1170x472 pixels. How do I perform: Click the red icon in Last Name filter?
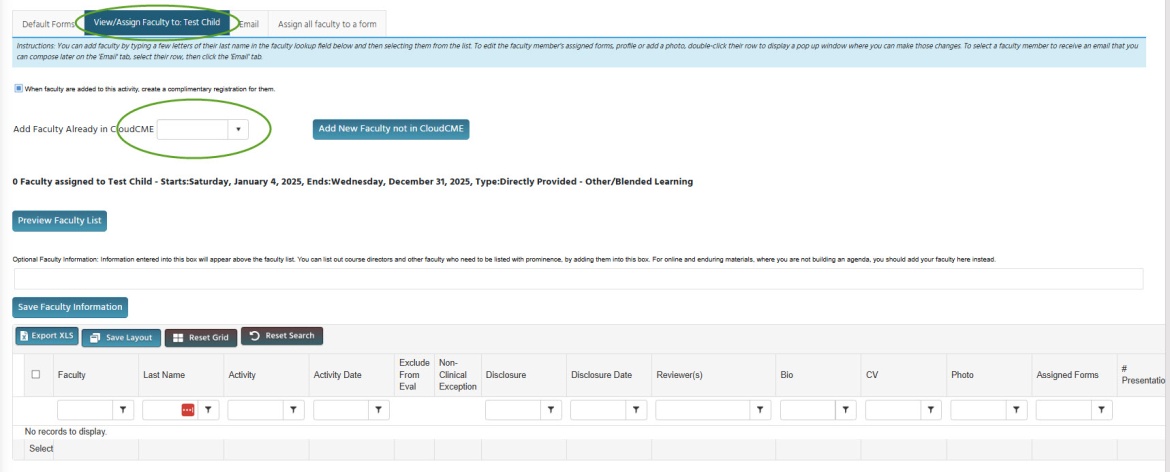[x=188, y=409]
